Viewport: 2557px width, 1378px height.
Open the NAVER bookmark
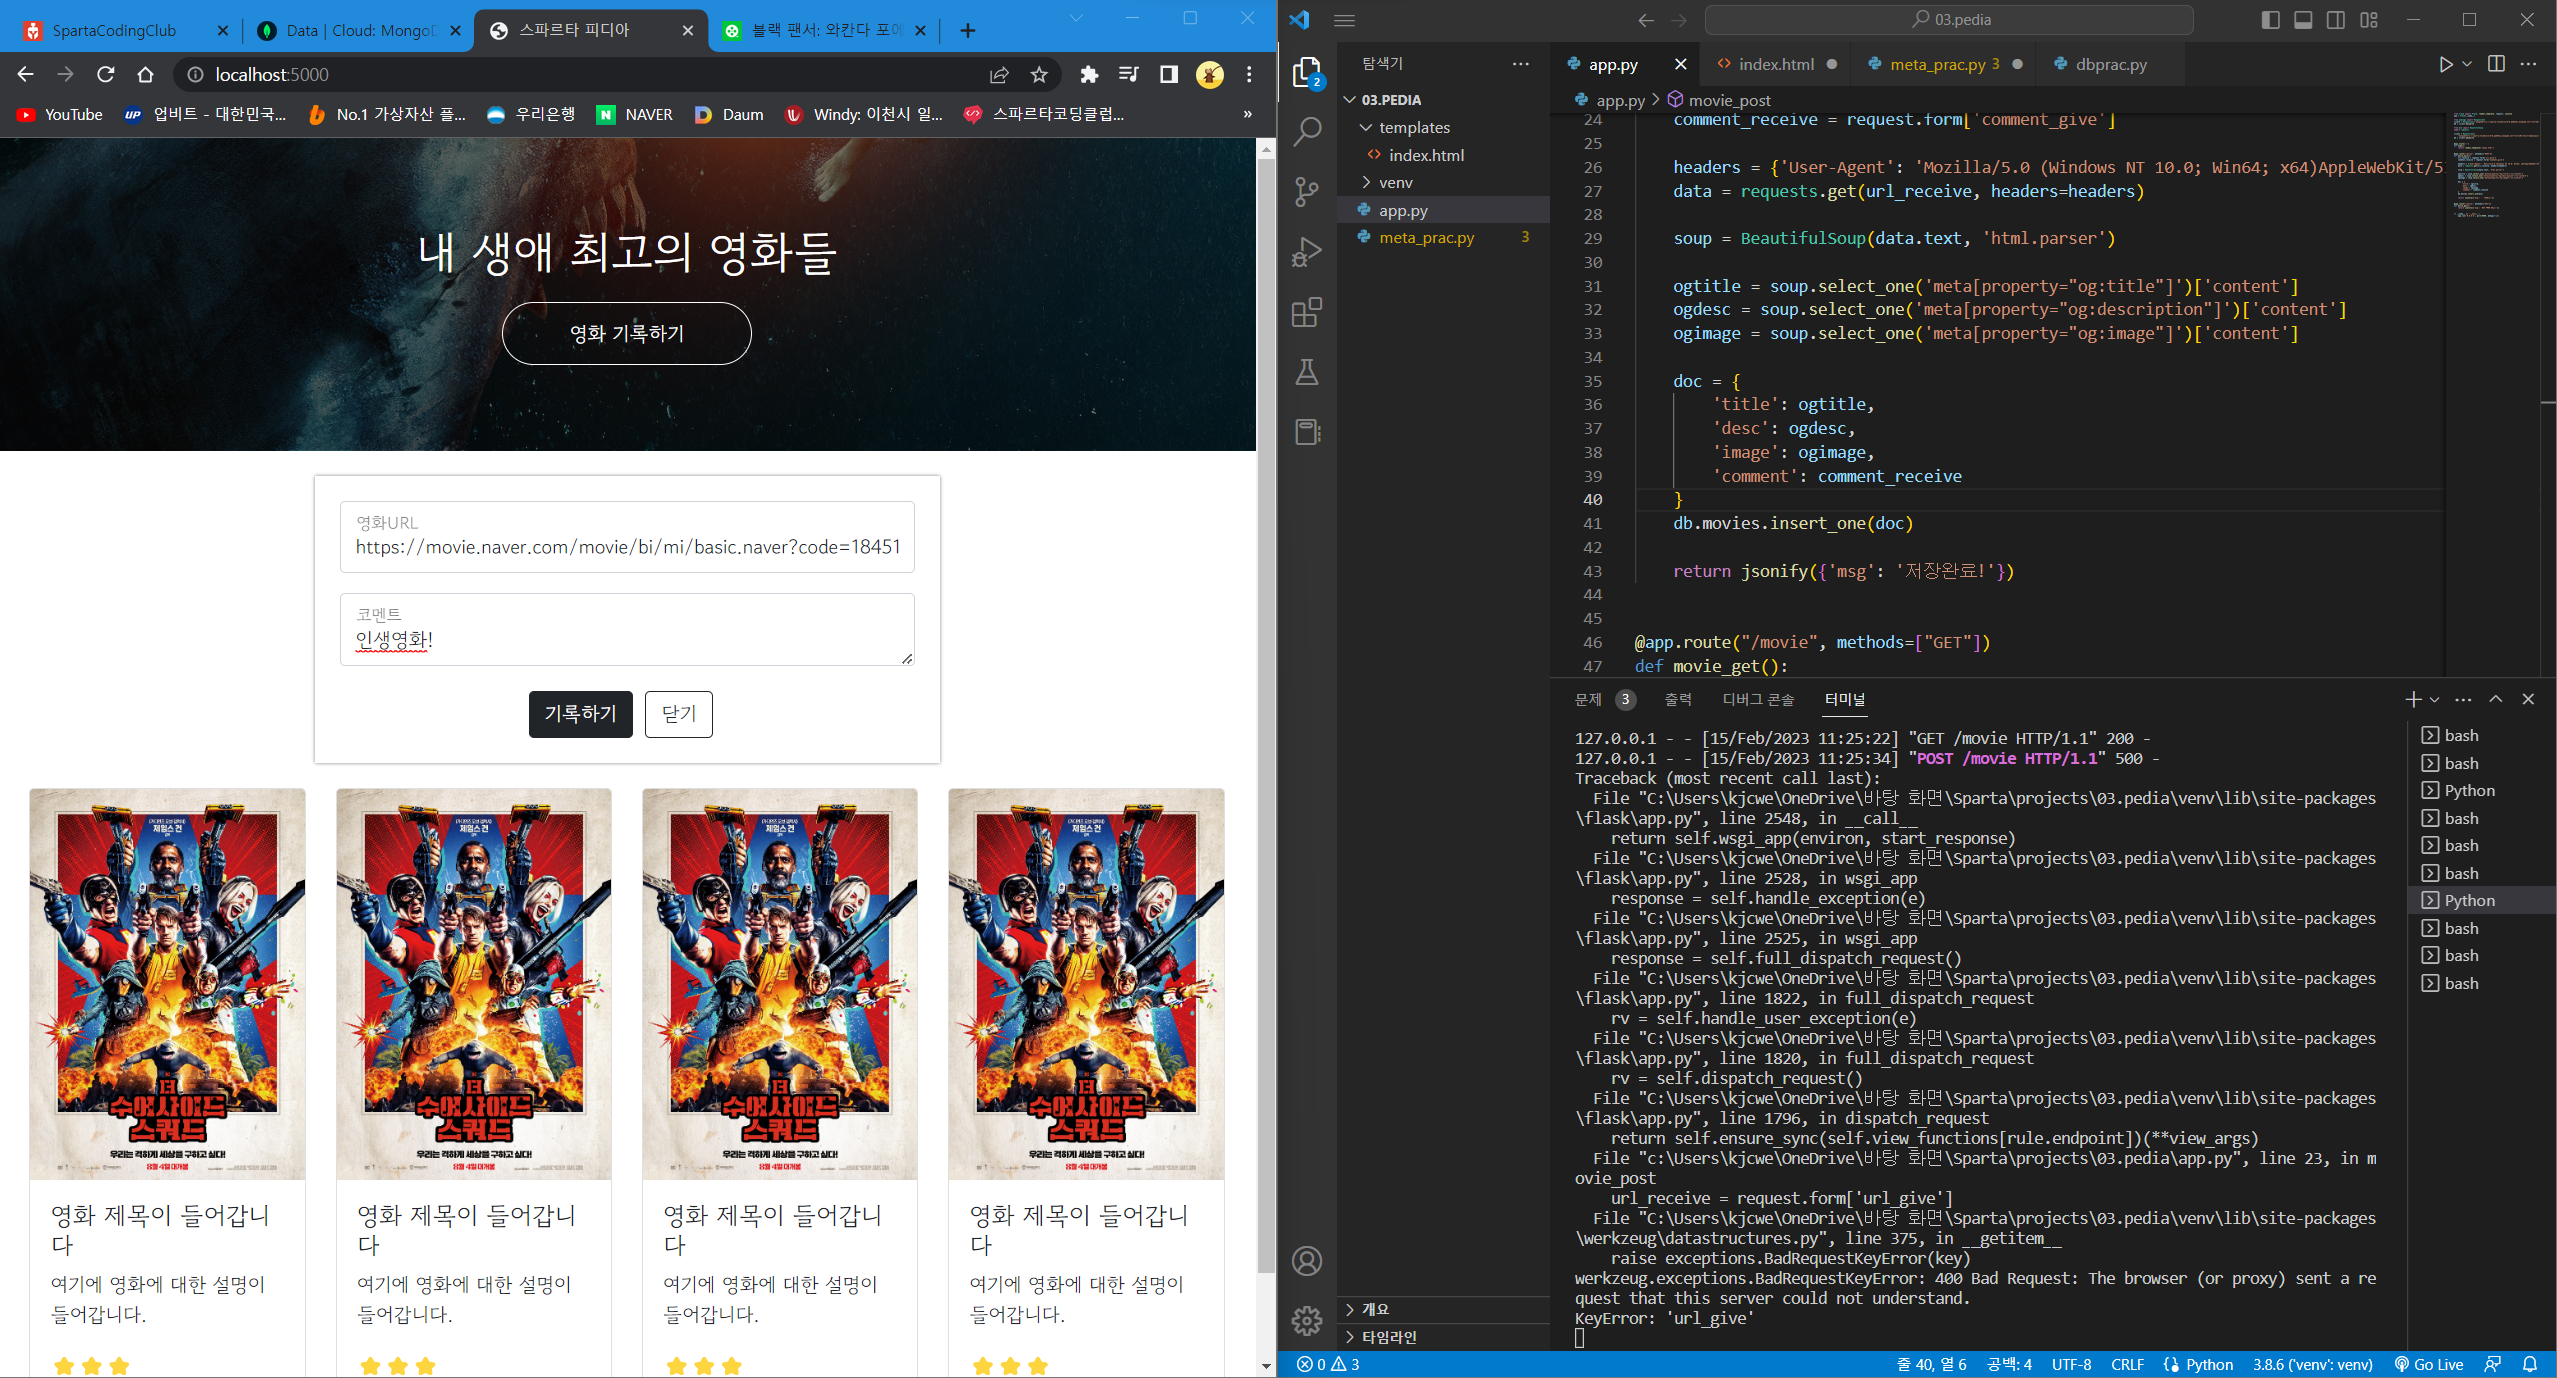pyautogui.click(x=635, y=114)
